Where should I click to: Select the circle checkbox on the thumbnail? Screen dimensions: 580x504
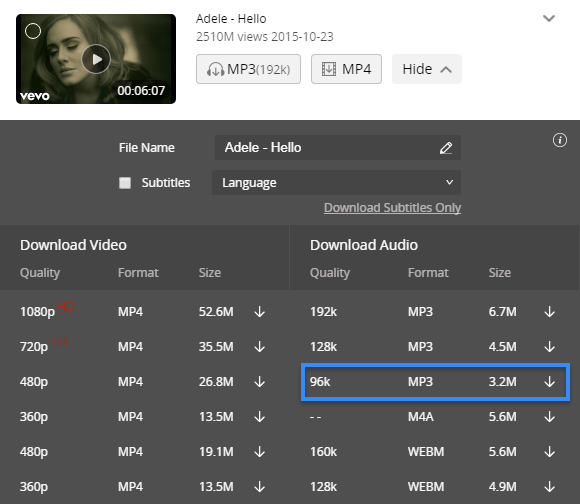tap(33, 31)
